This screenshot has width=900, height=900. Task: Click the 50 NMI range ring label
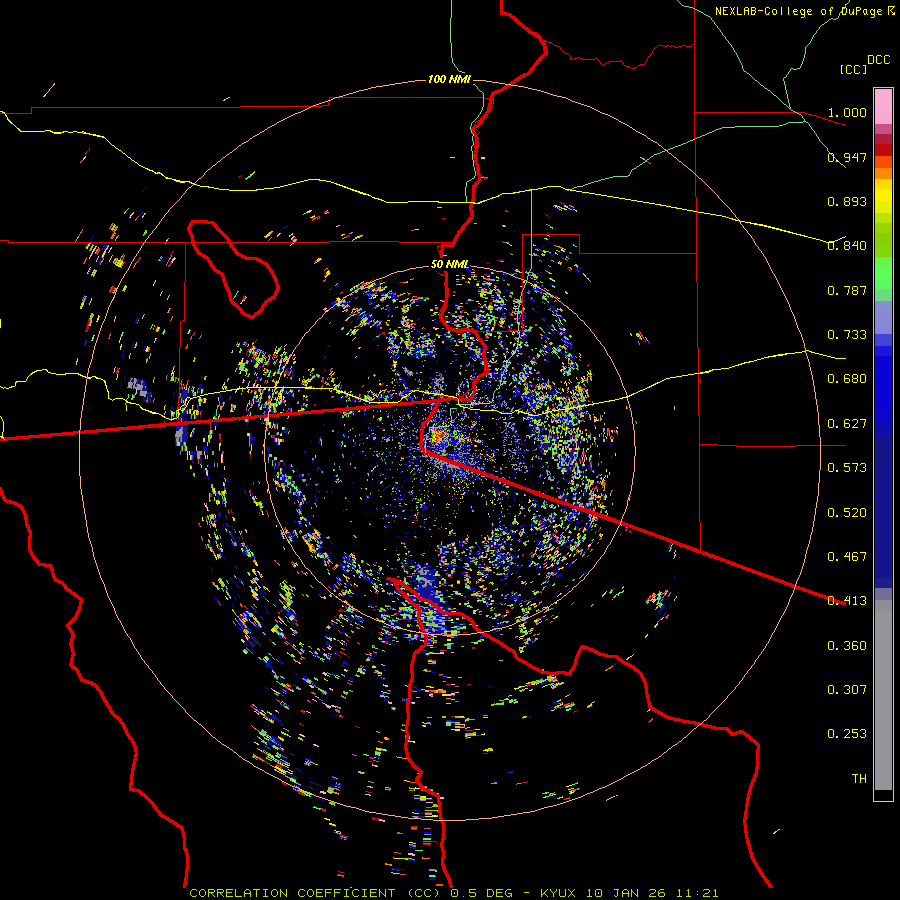click(x=450, y=265)
